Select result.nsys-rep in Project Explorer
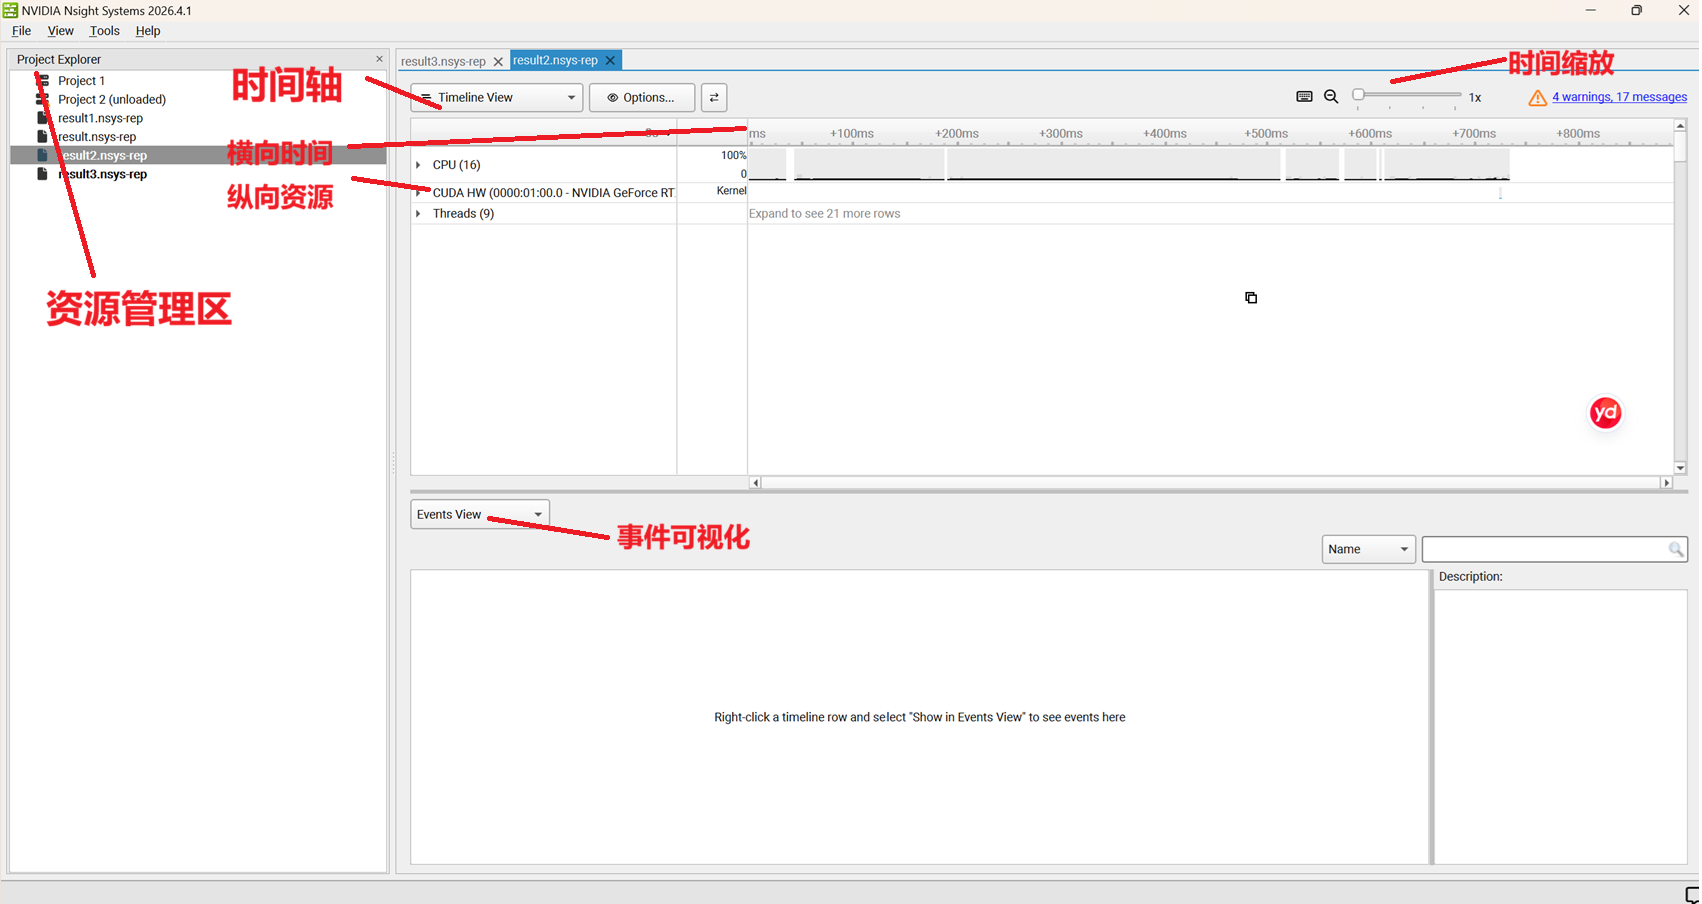This screenshot has height=904, width=1702. [x=97, y=137]
